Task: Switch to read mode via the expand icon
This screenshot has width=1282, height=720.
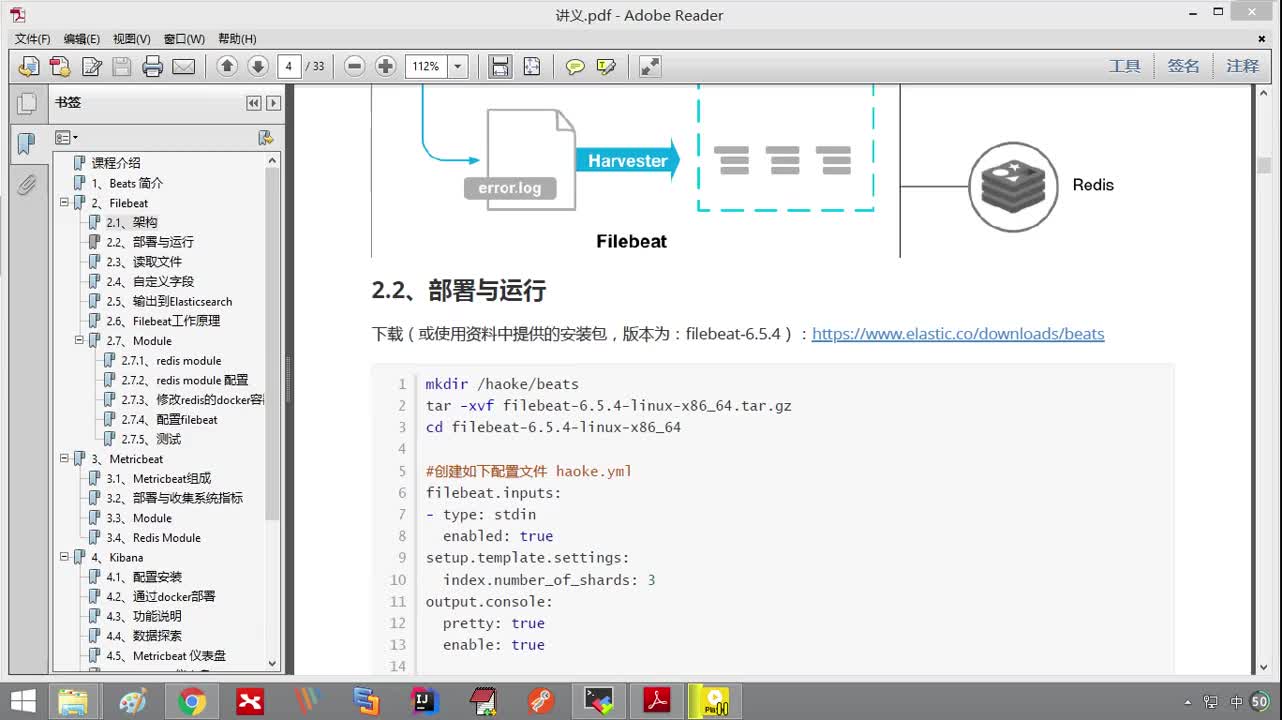Action: (x=650, y=67)
